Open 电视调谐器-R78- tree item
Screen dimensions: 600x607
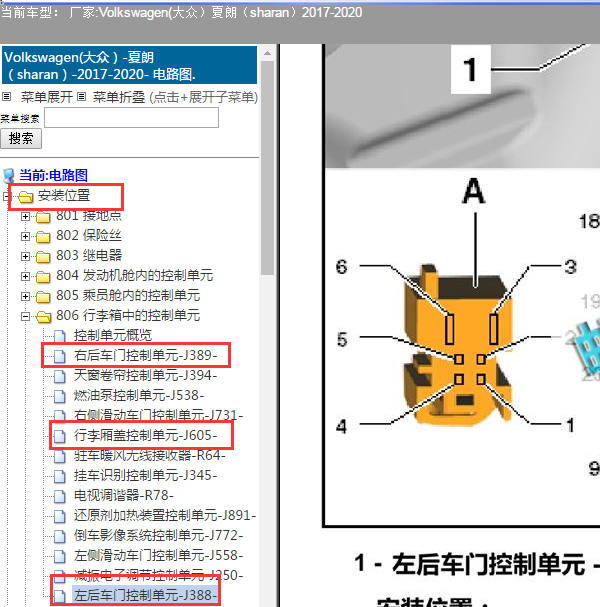coord(123,496)
